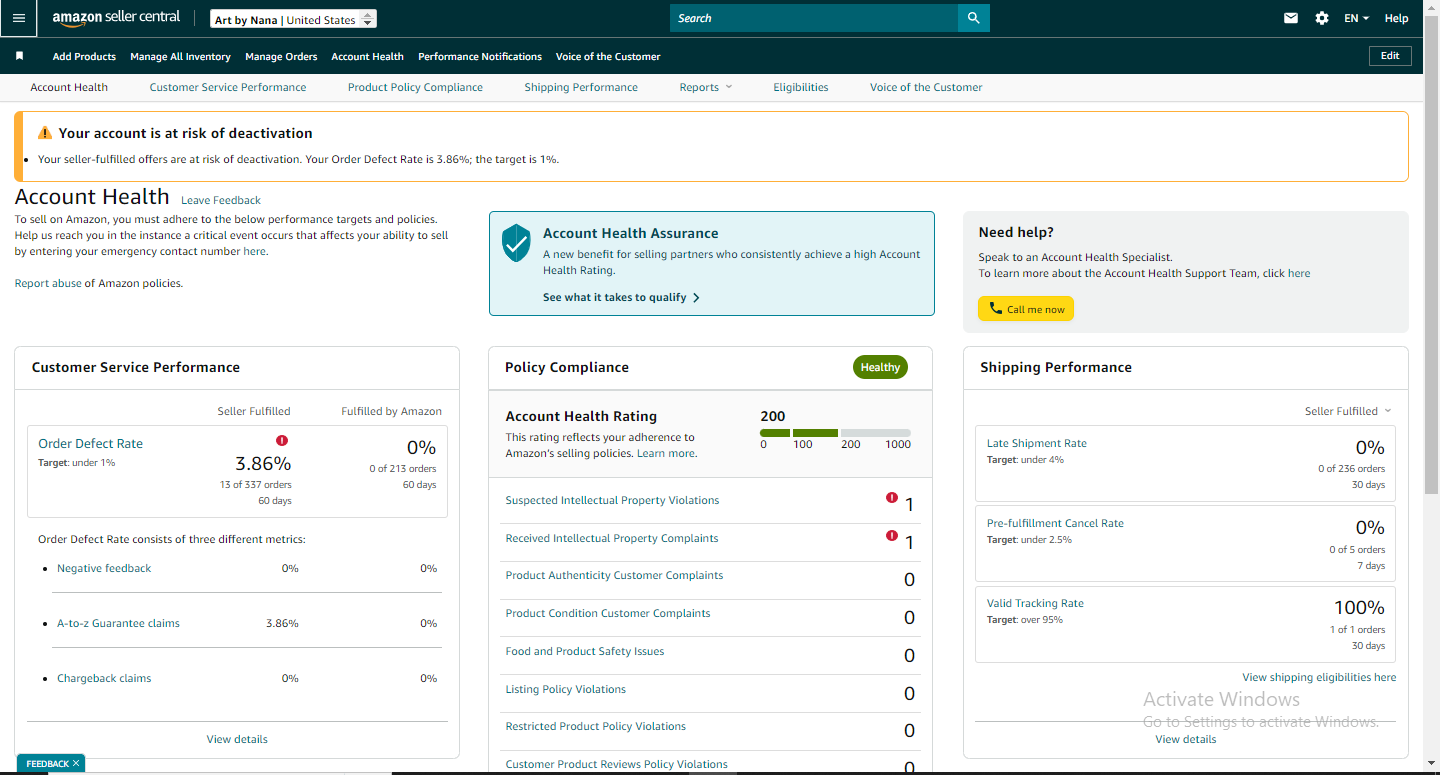The height and width of the screenshot is (775, 1440).
Task: Open Voice of the Customer in favorites bar
Action: 608,56
